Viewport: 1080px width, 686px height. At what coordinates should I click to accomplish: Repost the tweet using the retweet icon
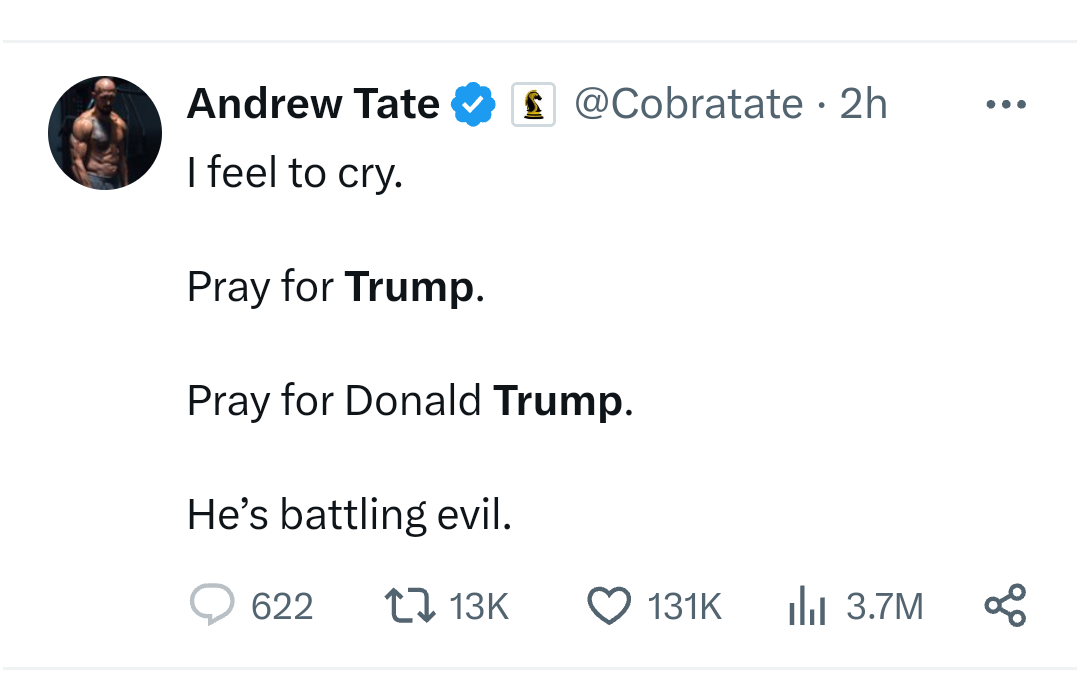pyautogui.click(x=408, y=605)
